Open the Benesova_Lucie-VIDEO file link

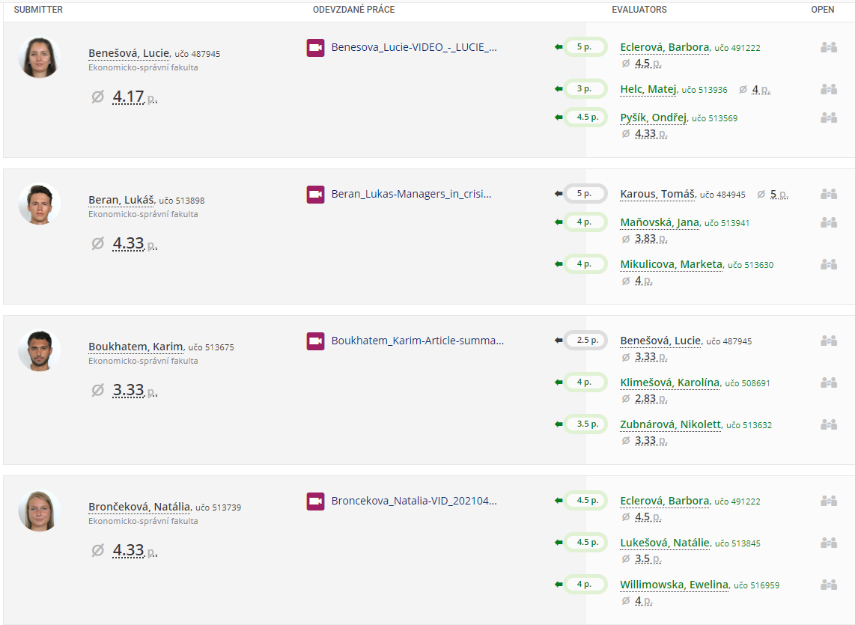click(x=413, y=47)
